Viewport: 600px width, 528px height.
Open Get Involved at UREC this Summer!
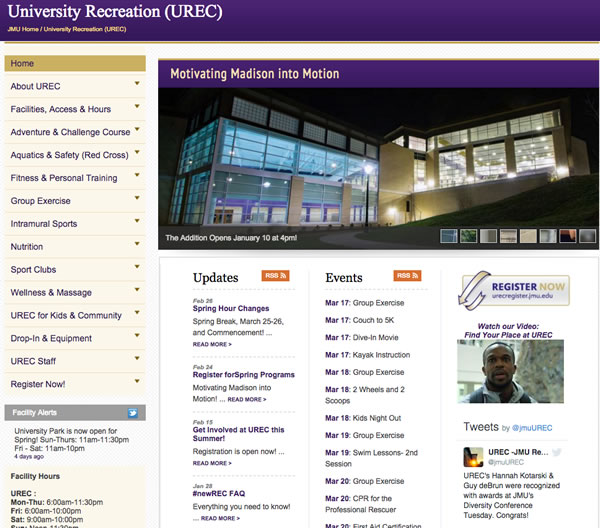pos(238,434)
